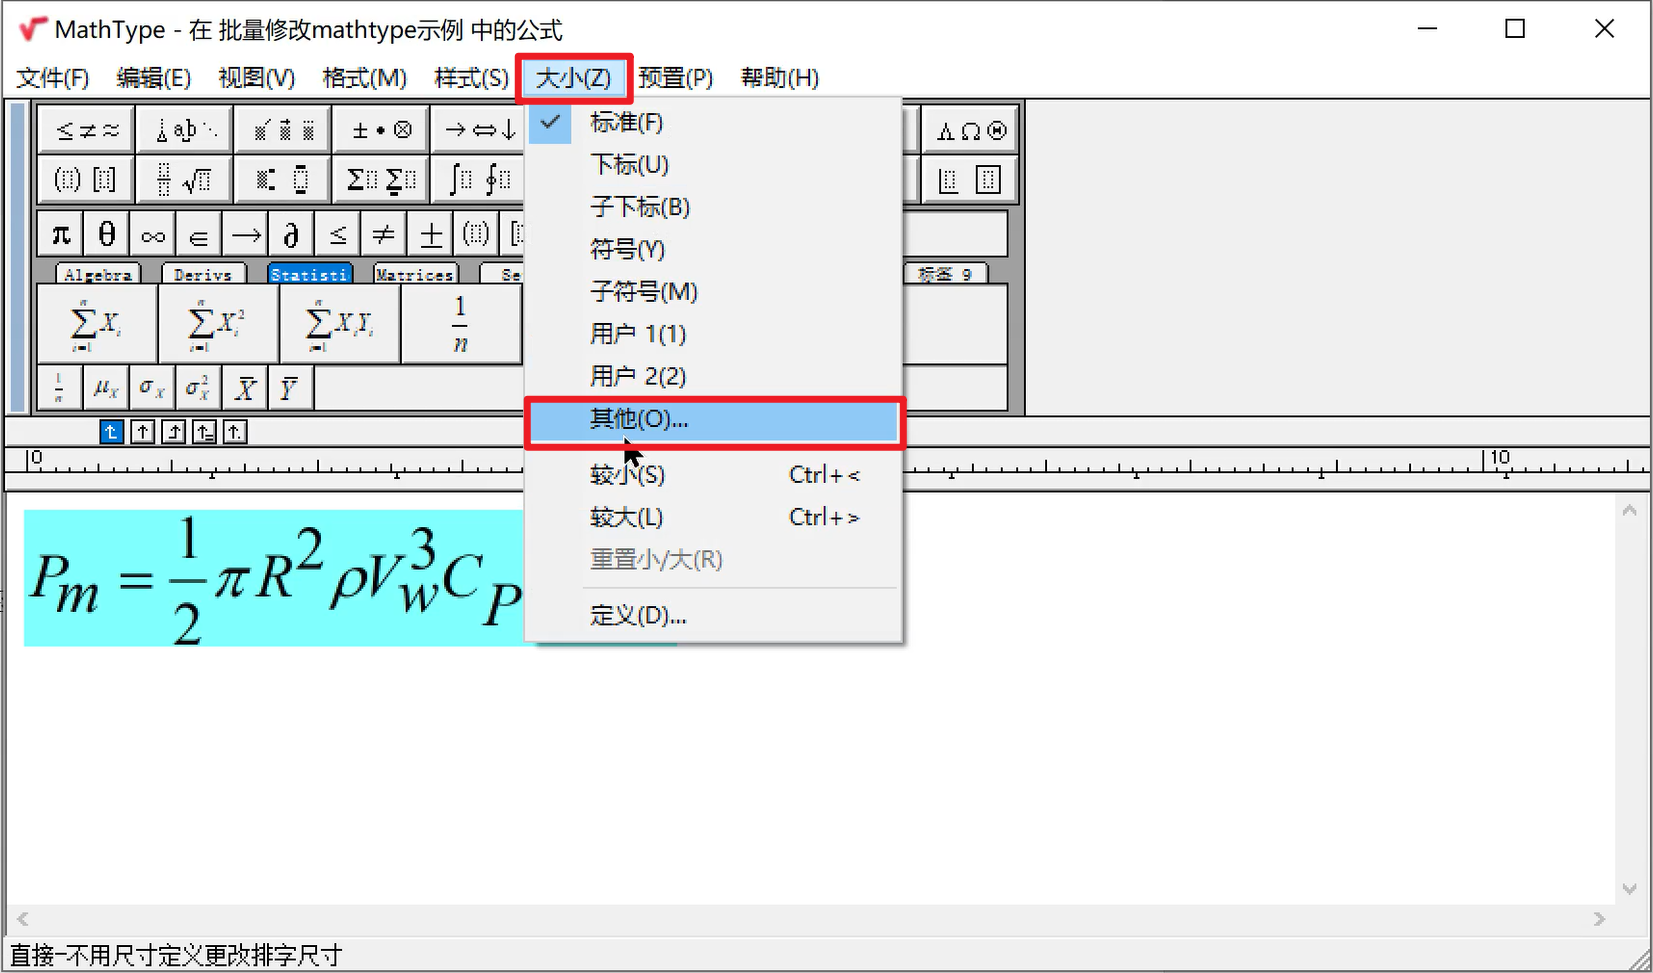Open the matrix templates palette

coord(969,180)
